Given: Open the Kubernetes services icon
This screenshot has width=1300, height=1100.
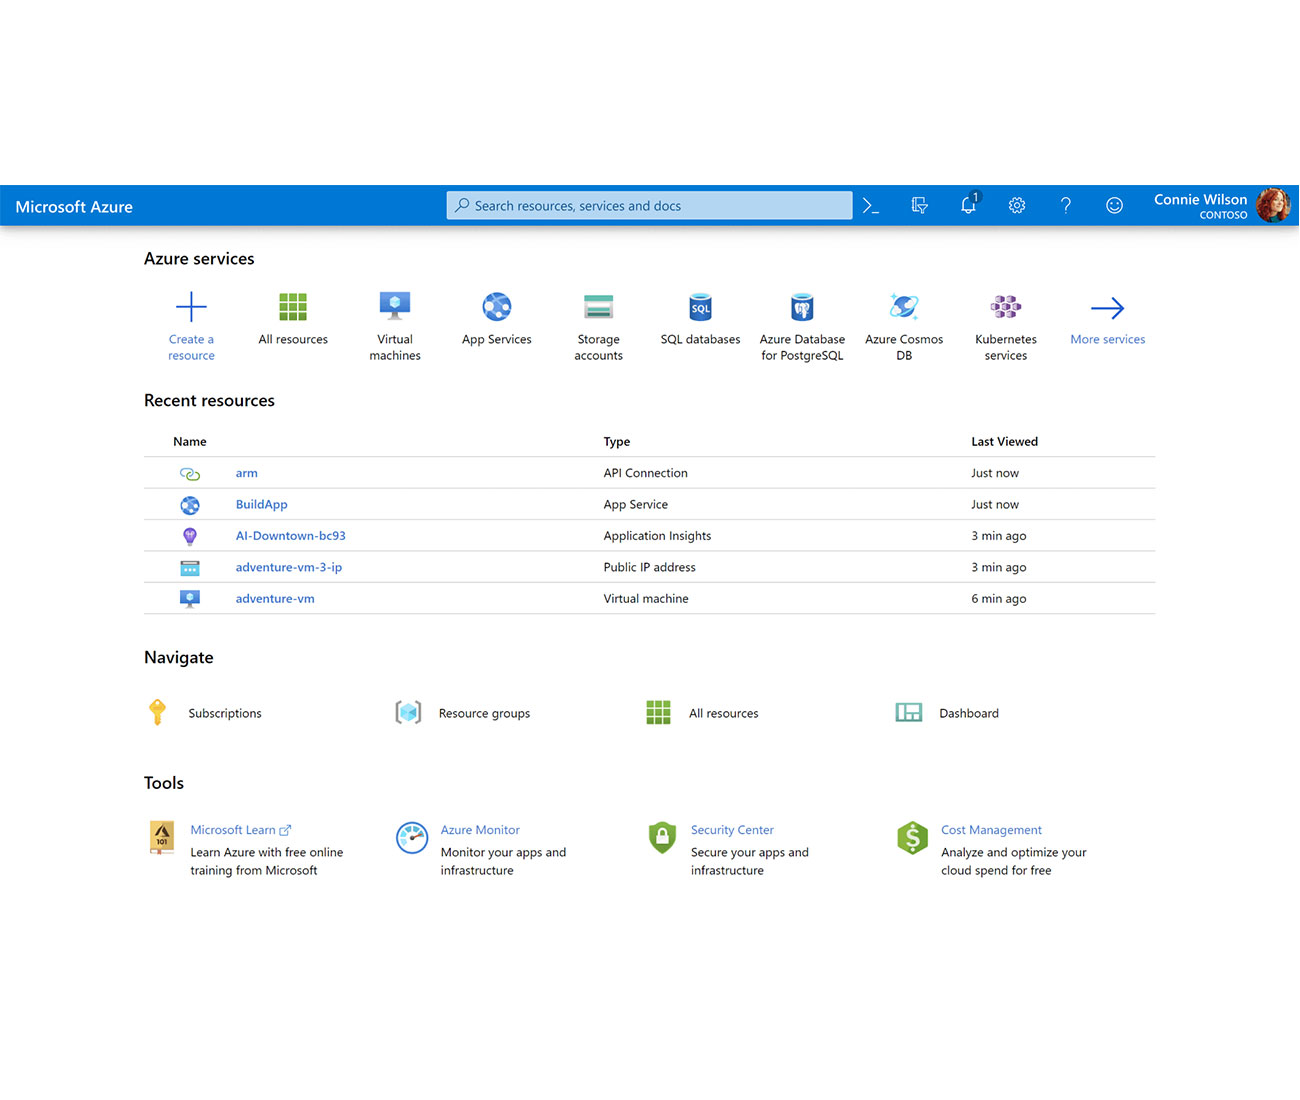Looking at the screenshot, I should 1006,306.
